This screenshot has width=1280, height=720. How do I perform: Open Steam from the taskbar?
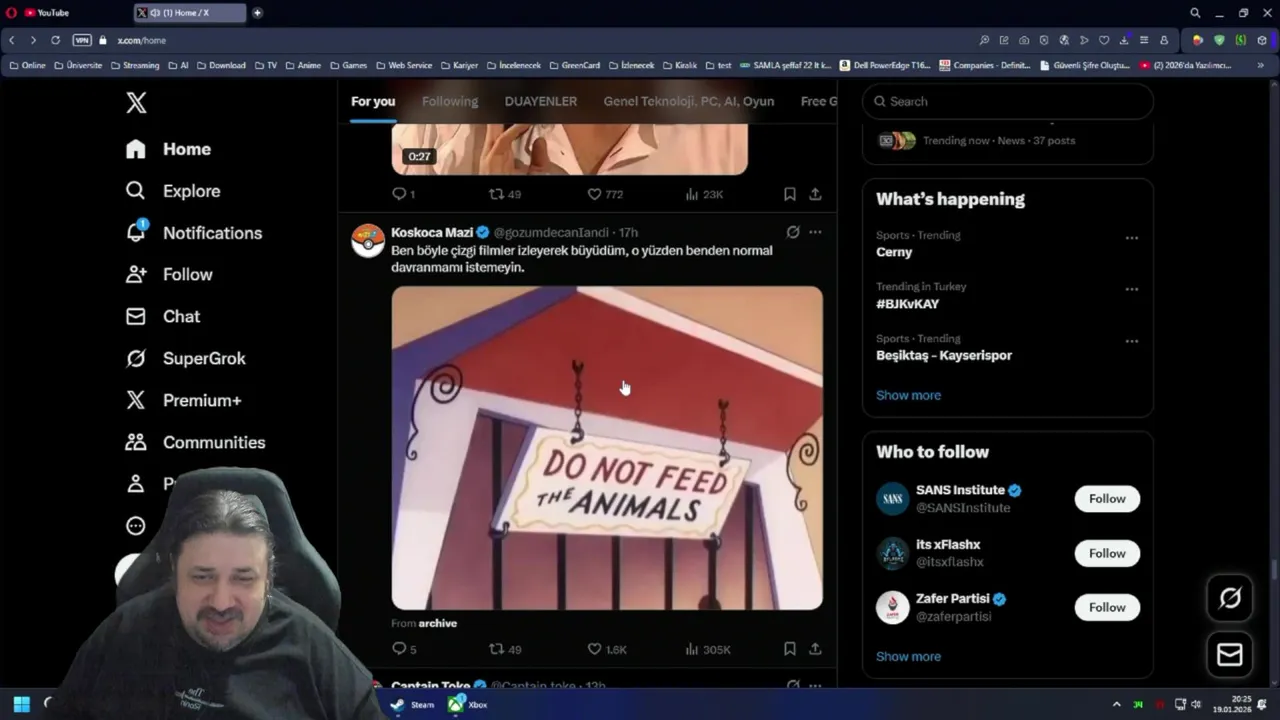412,704
